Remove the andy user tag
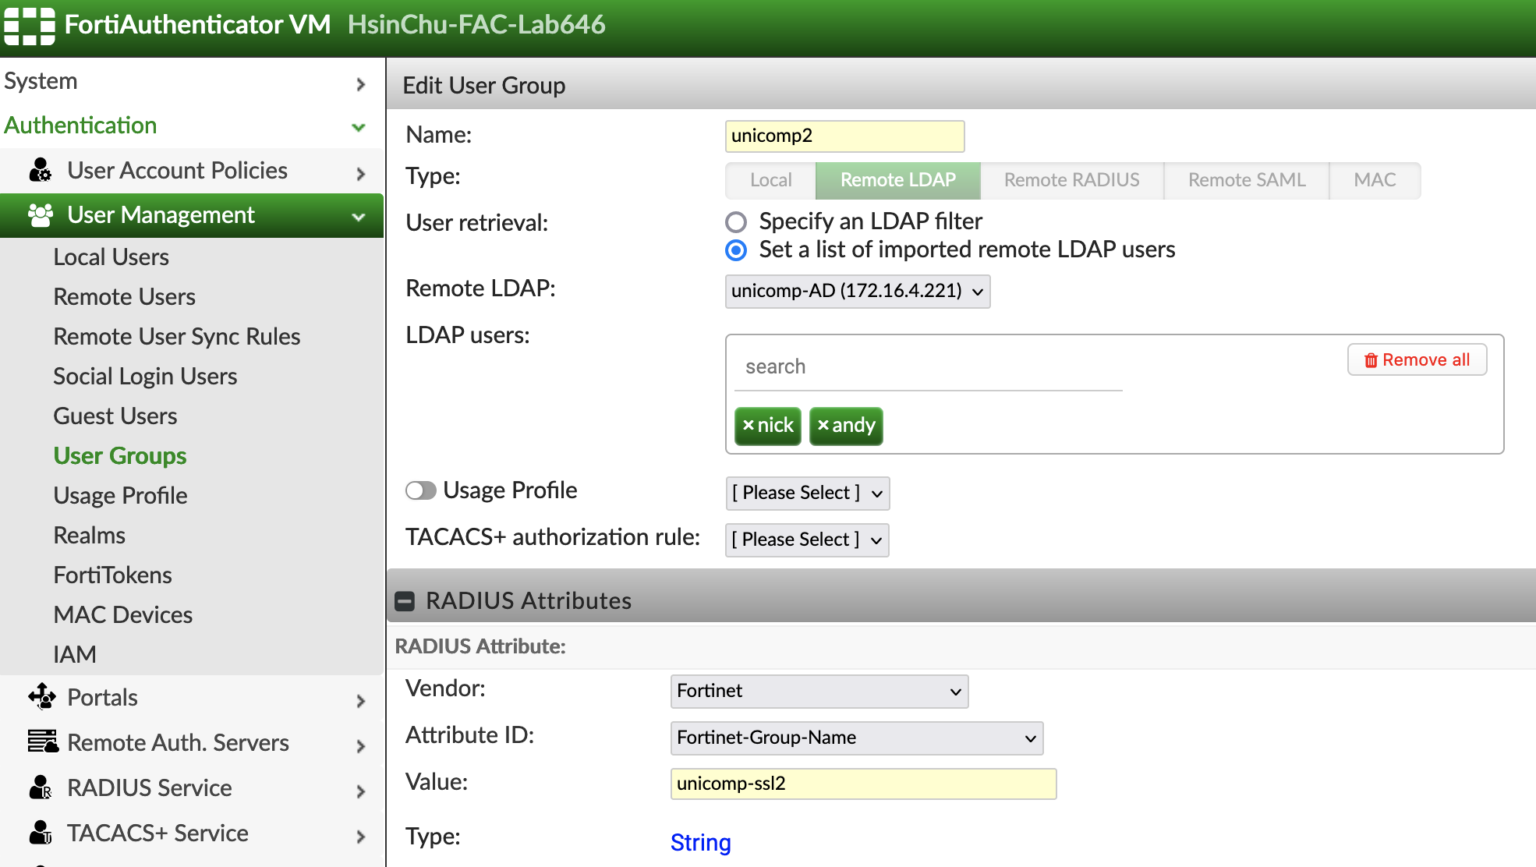This screenshot has height=867, width=1536. (823, 425)
